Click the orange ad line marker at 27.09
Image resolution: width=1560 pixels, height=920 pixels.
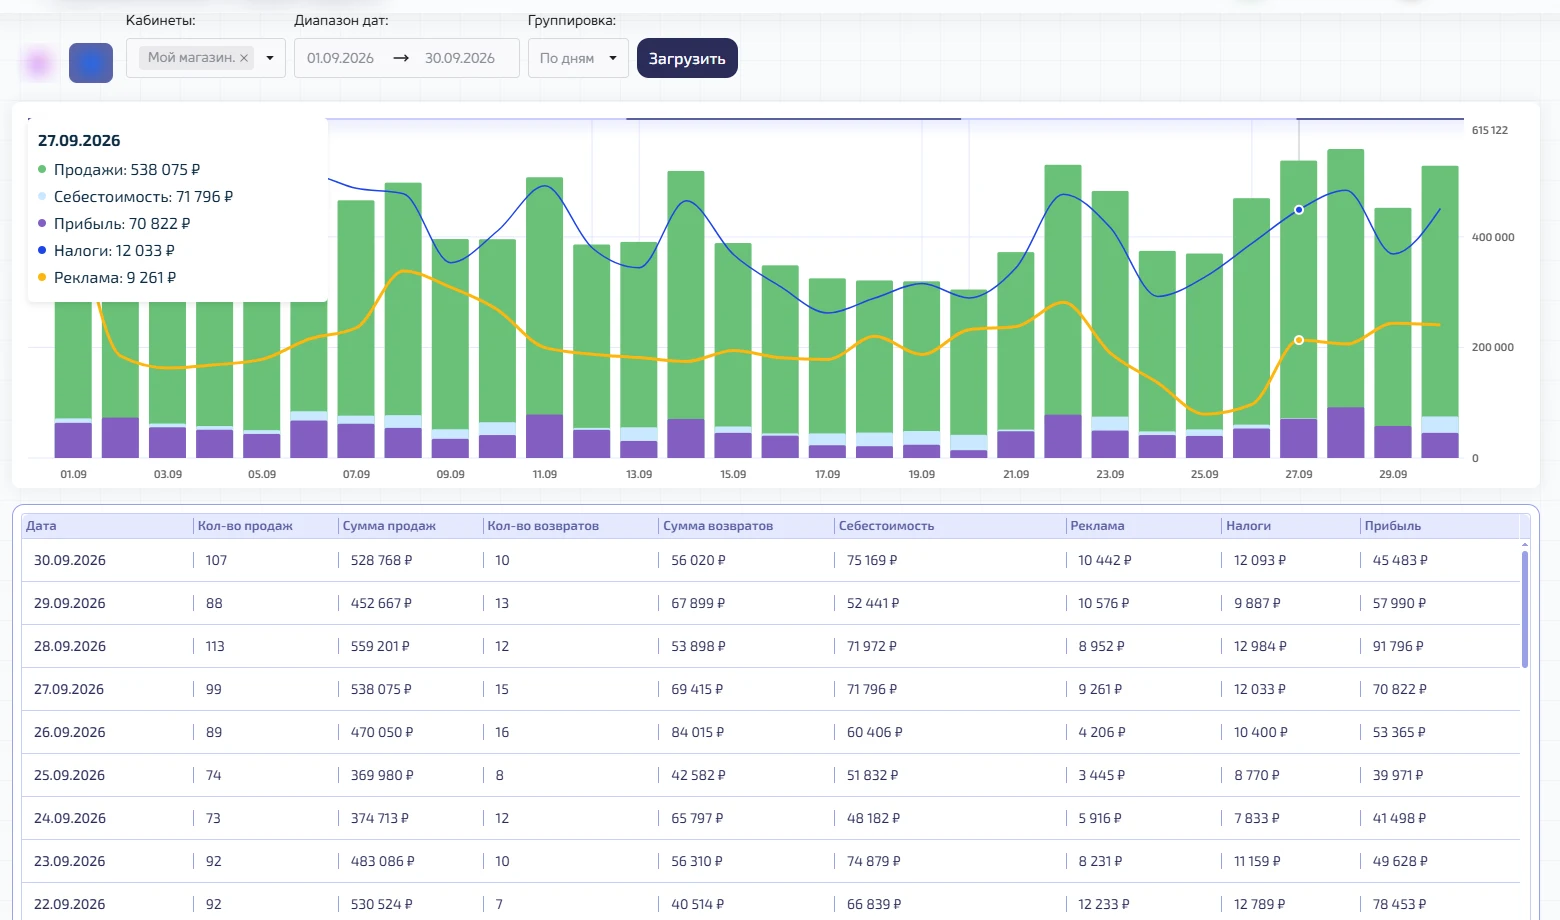(x=1299, y=340)
